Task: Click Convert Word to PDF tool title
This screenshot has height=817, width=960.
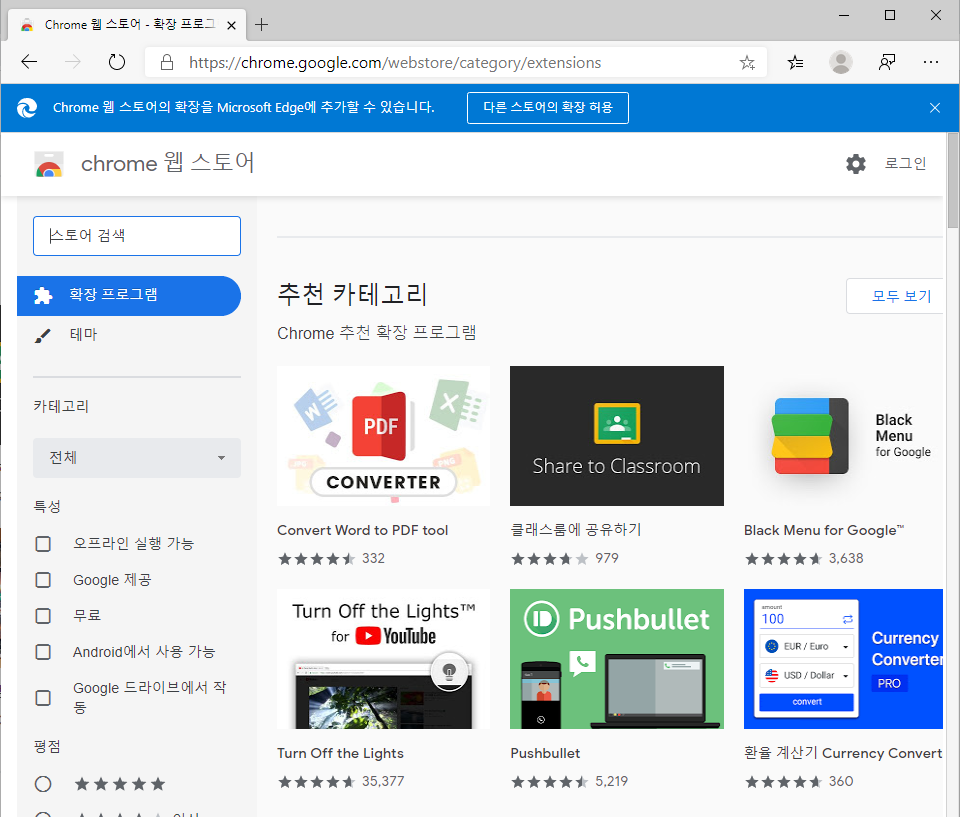Action: coord(362,530)
